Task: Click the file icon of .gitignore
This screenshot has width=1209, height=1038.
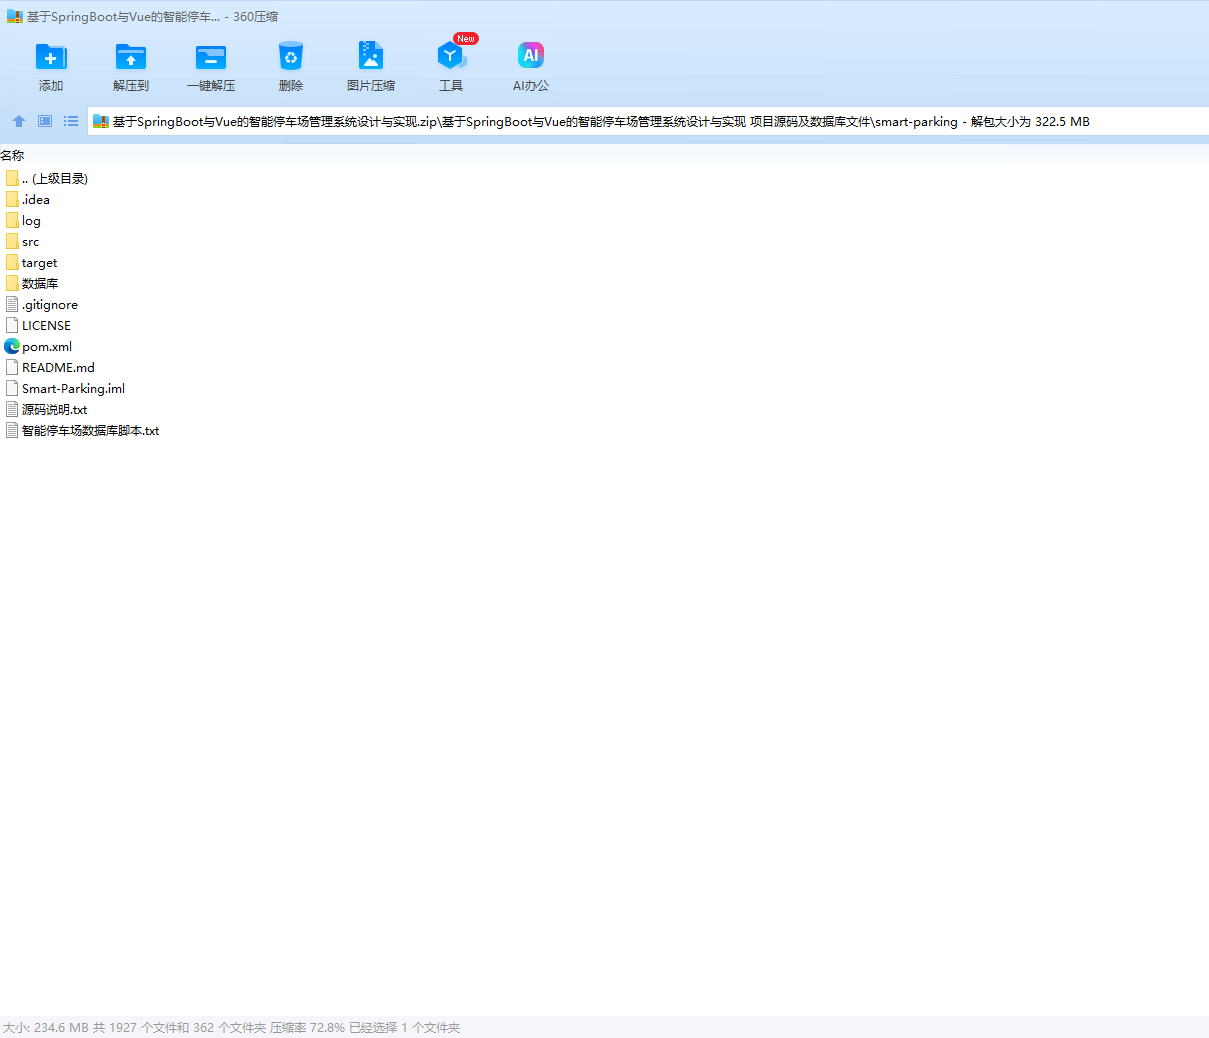Action: coord(12,304)
